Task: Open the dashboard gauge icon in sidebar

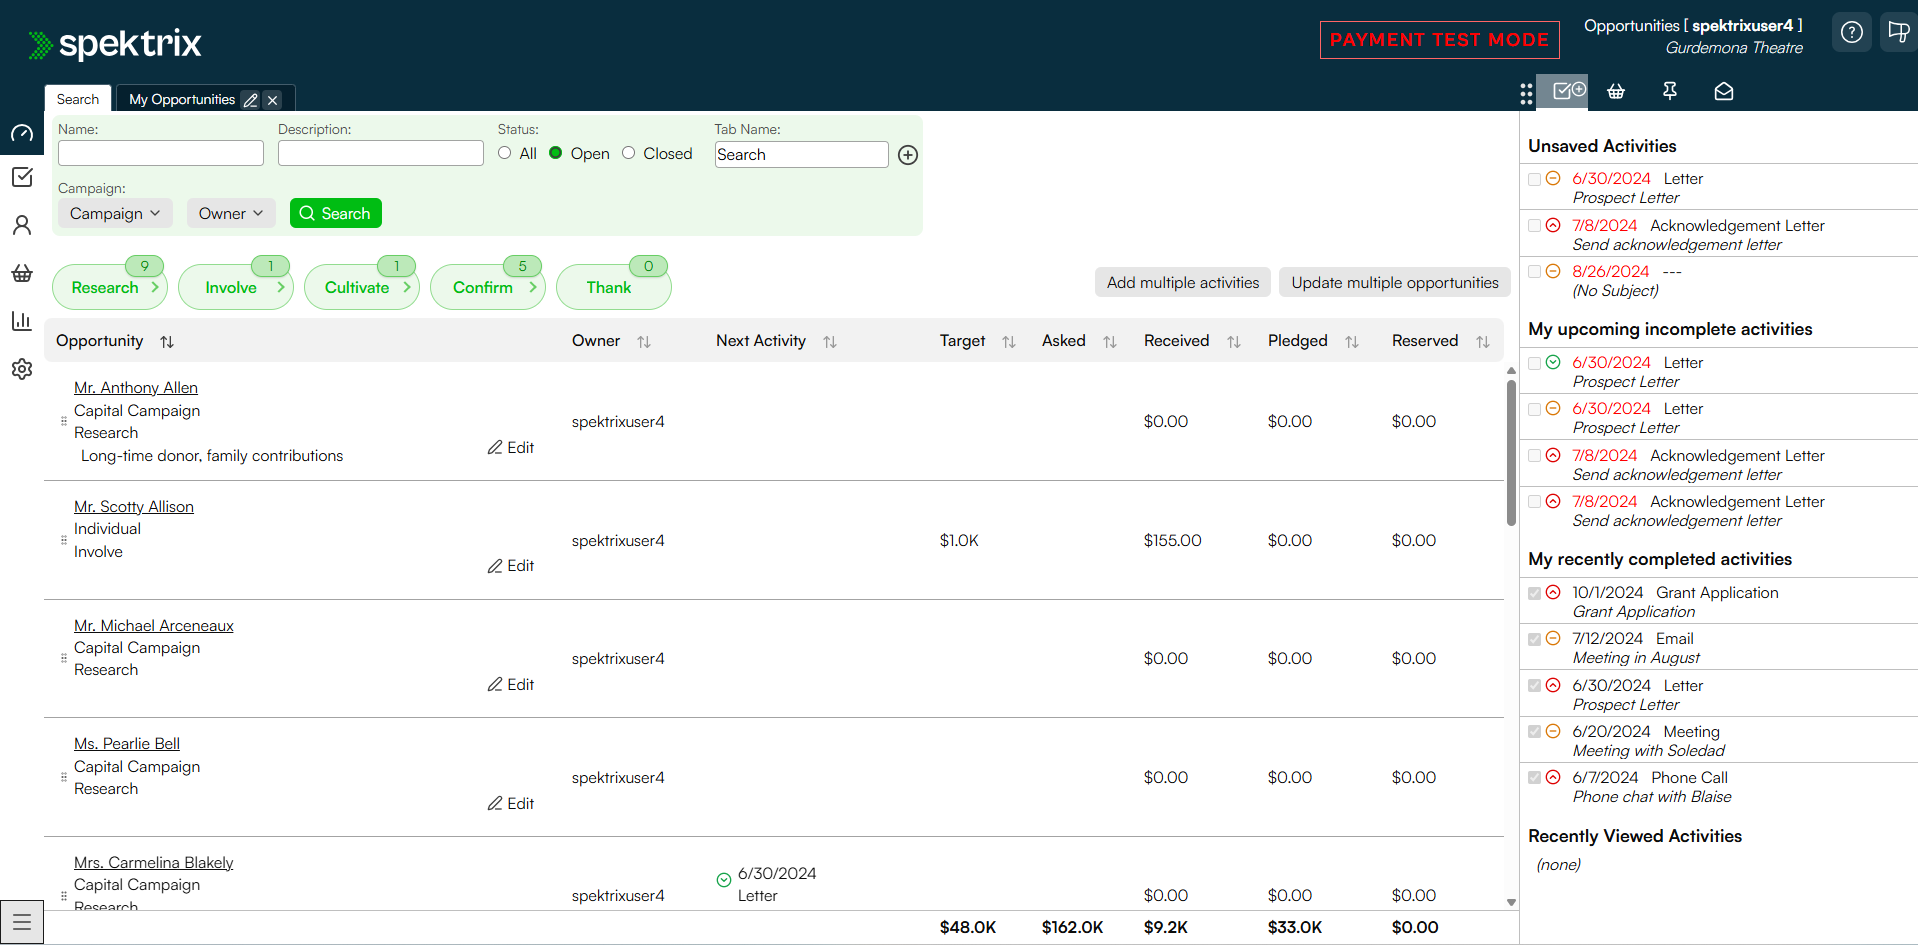Action: pyautogui.click(x=22, y=133)
